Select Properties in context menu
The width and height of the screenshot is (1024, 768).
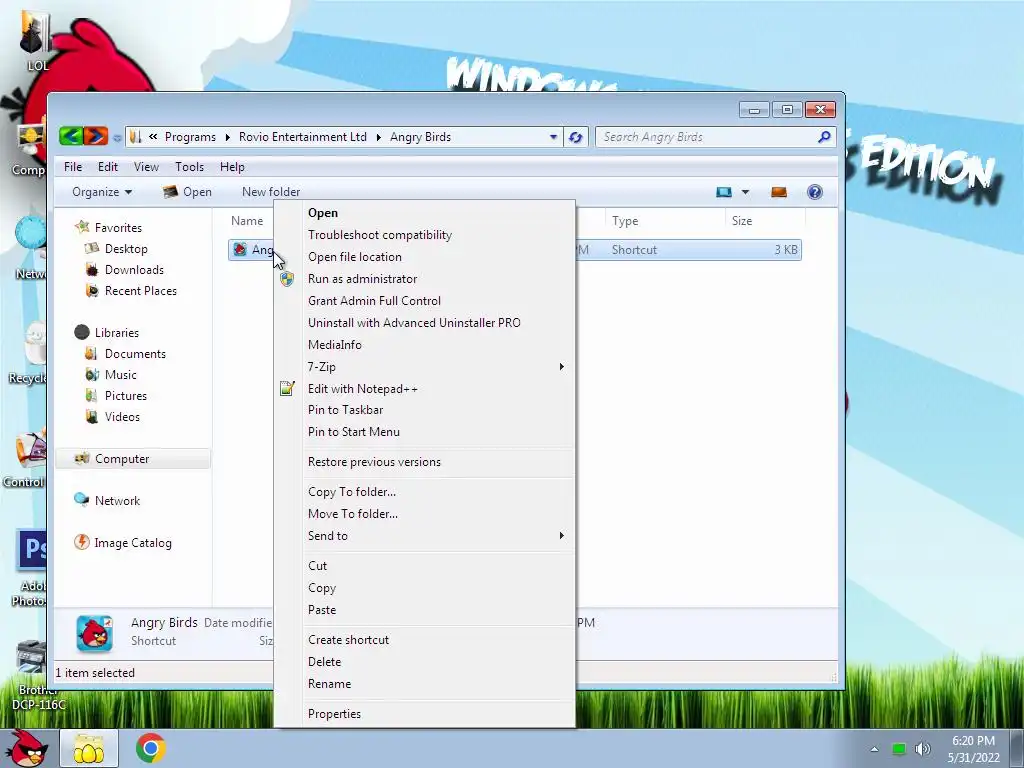[x=424, y=714]
